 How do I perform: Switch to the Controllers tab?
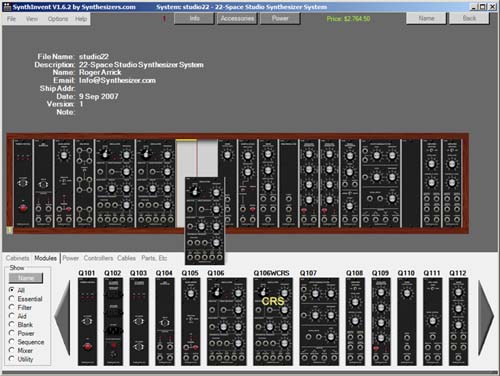[98, 258]
